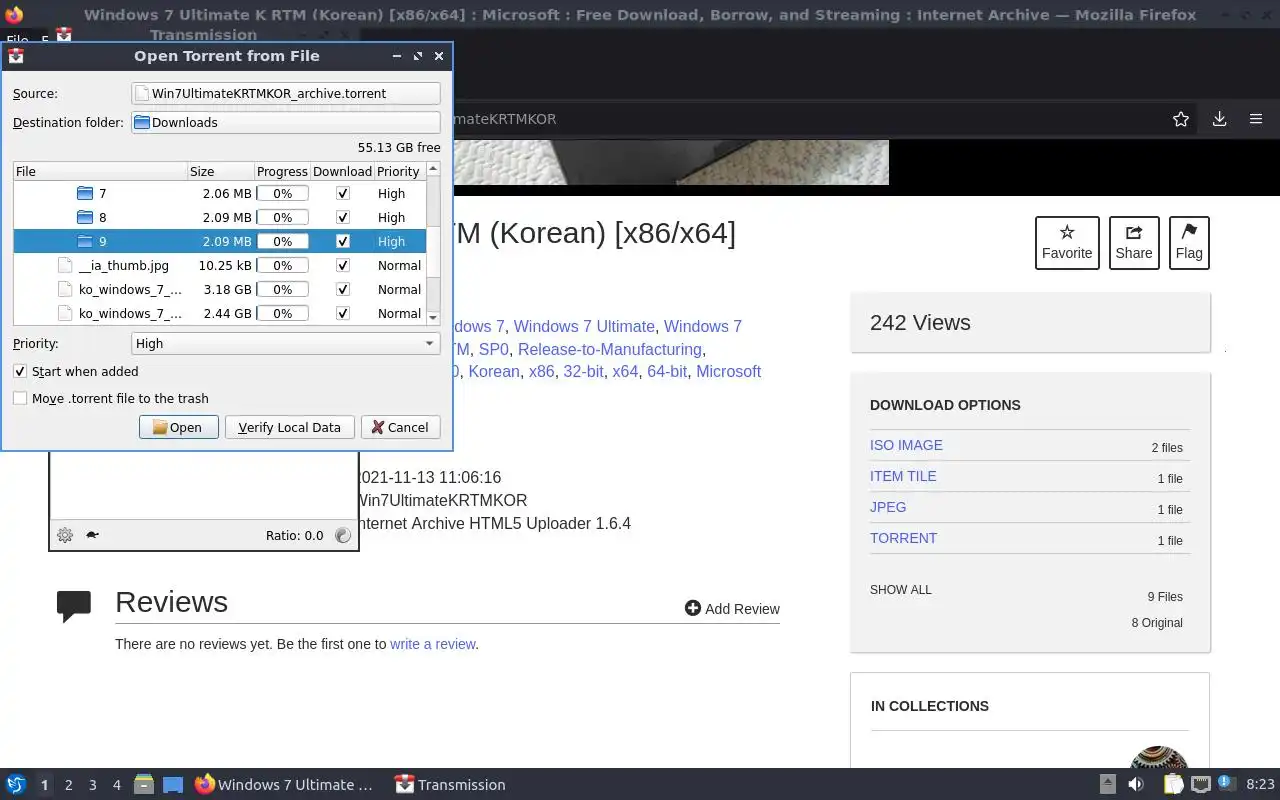1280x800 pixels.
Task: Open the Destination folder Downloads chooser
Action: point(286,122)
